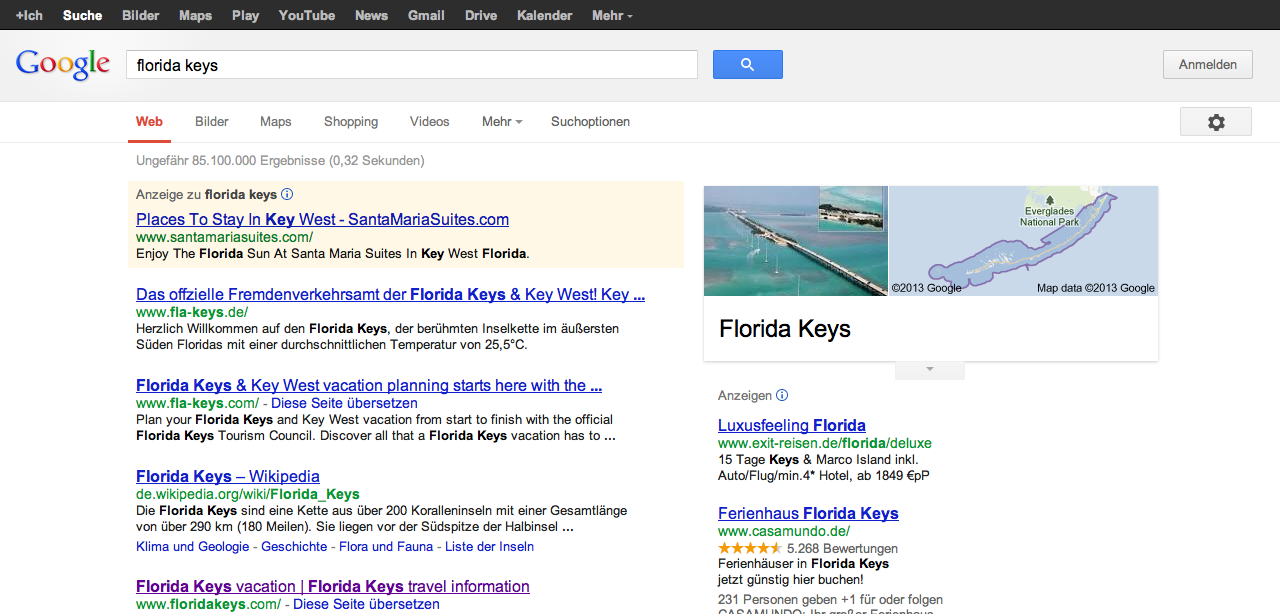
Task: Open Suchoptionen search tools
Action: [590, 122]
